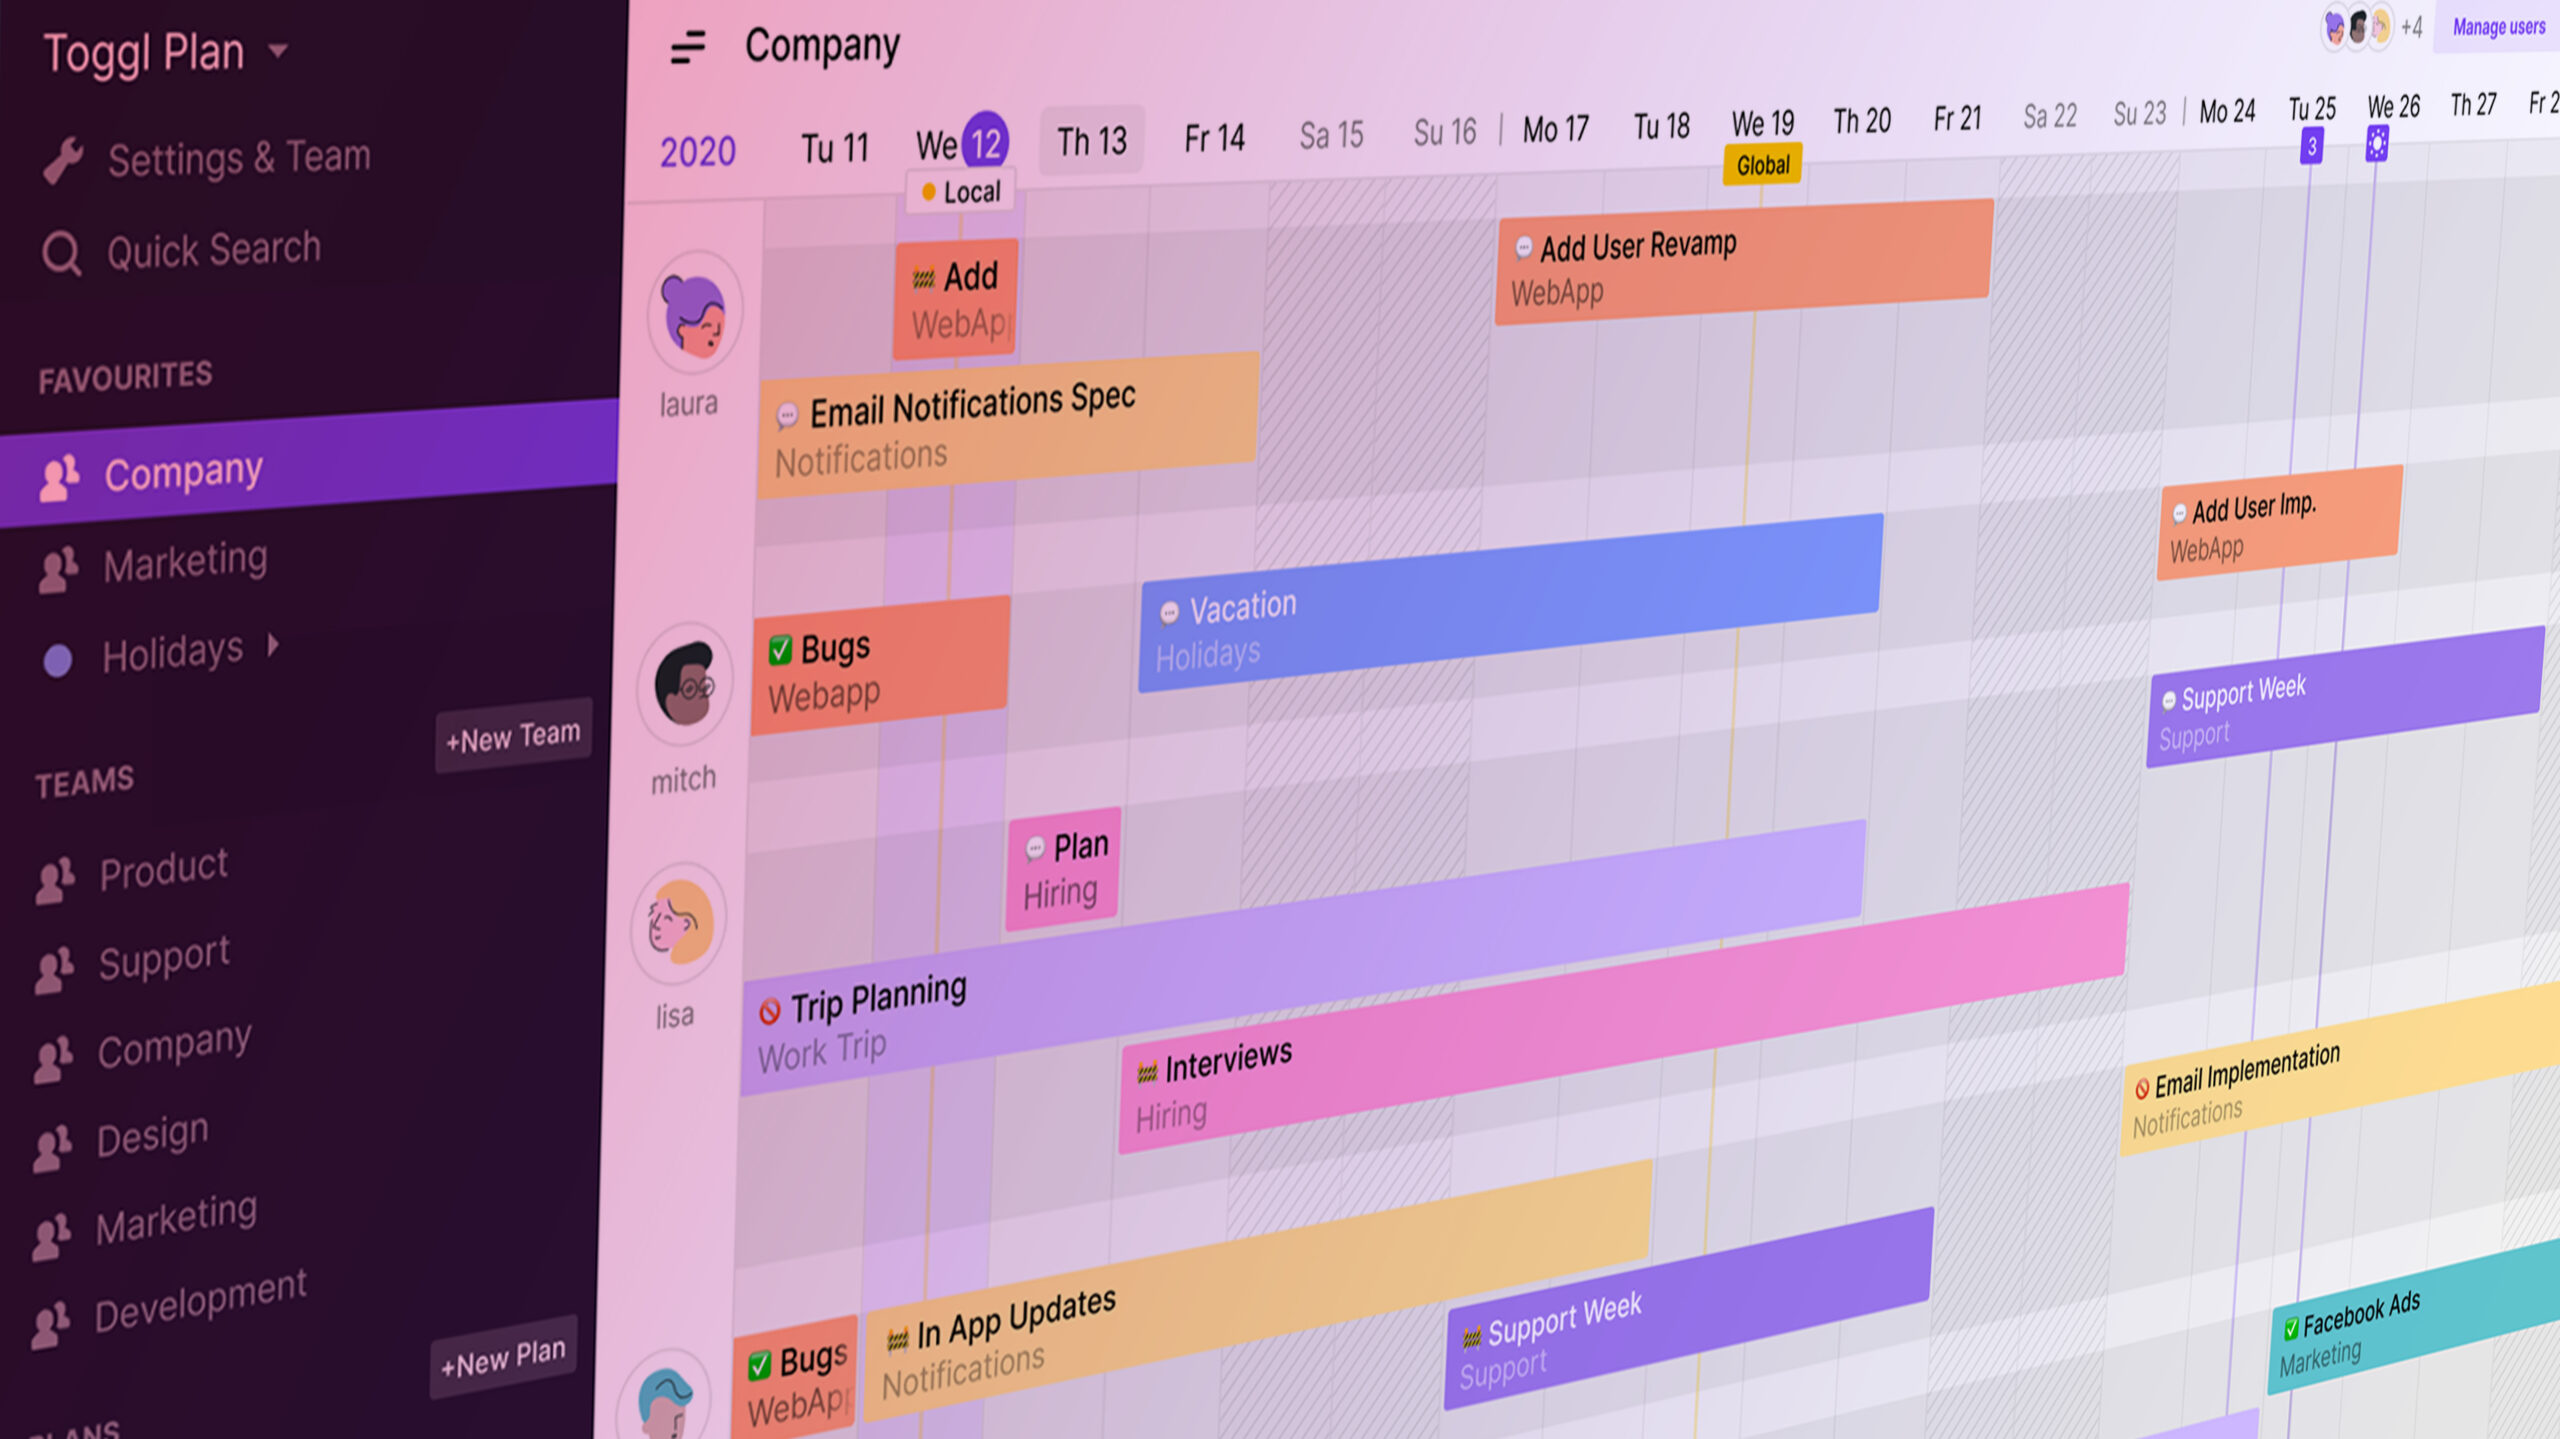Click the Settings & Team wrench icon

coord(60,157)
